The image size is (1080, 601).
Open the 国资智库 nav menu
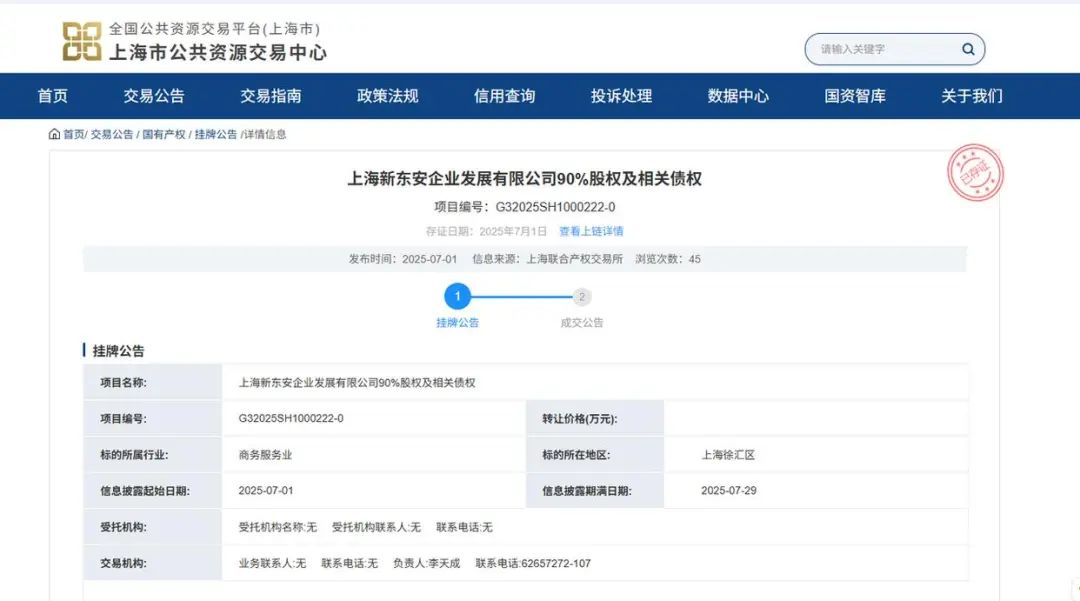[855, 96]
